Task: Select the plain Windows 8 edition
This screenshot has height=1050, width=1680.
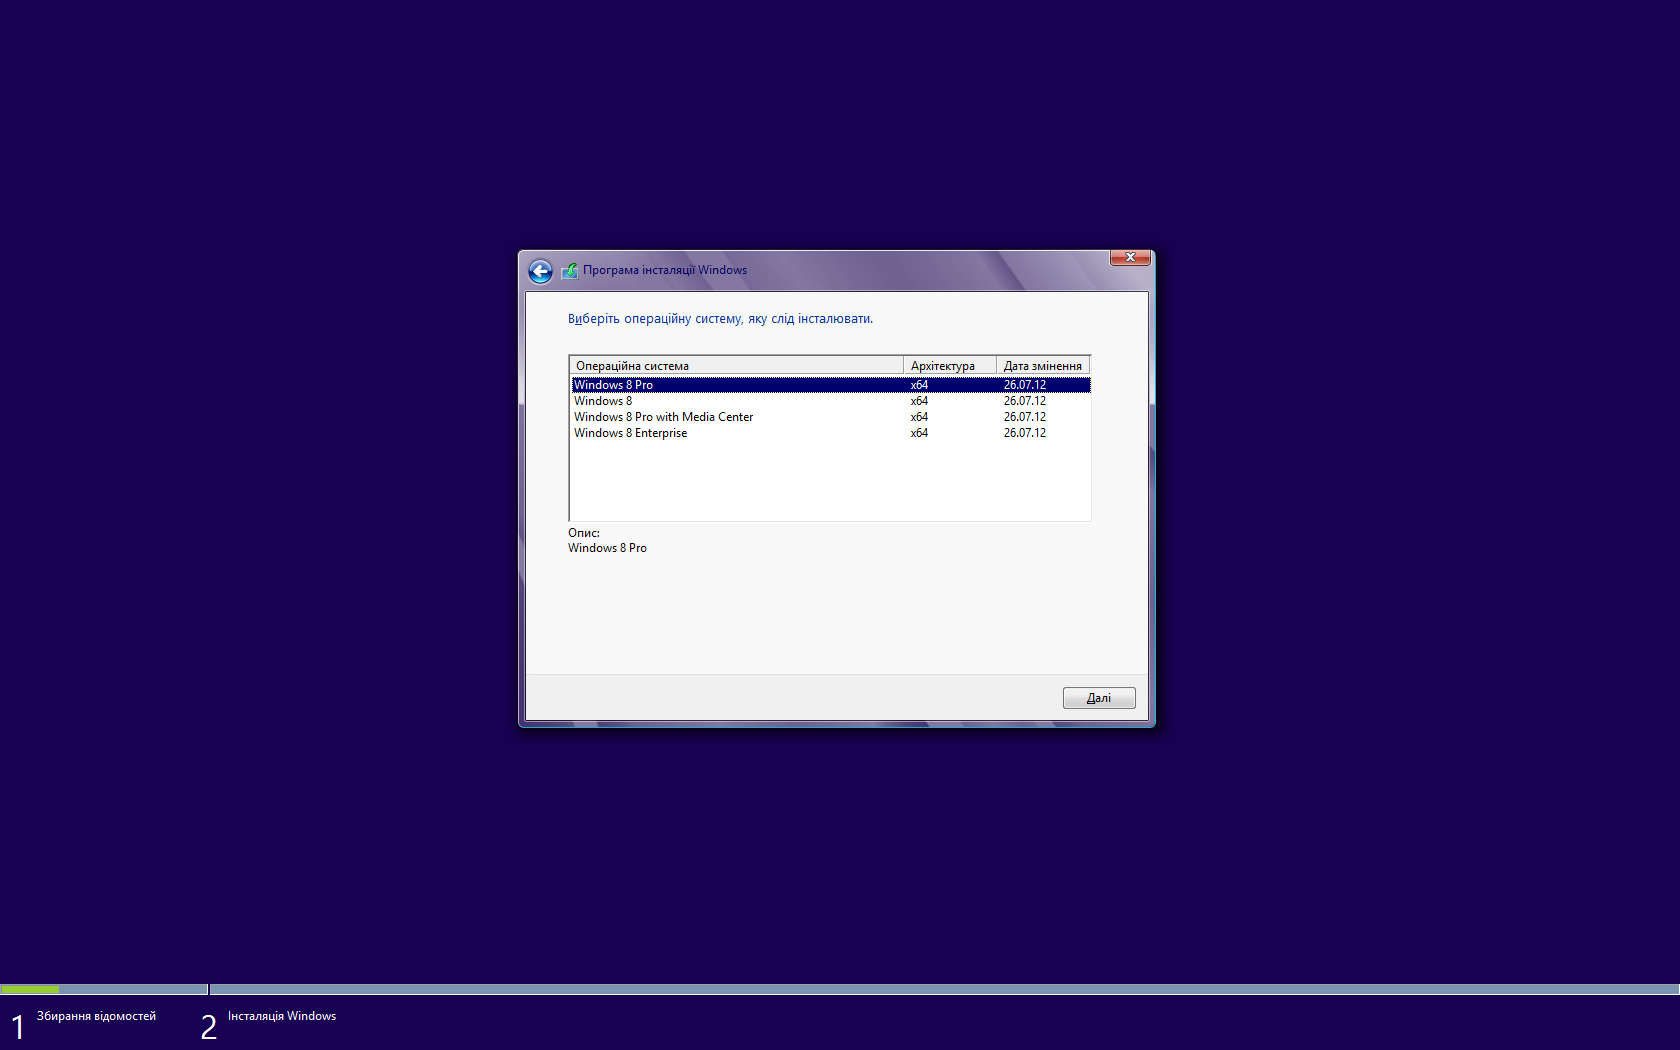Action: pyautogui.click(x=830, y=401)
